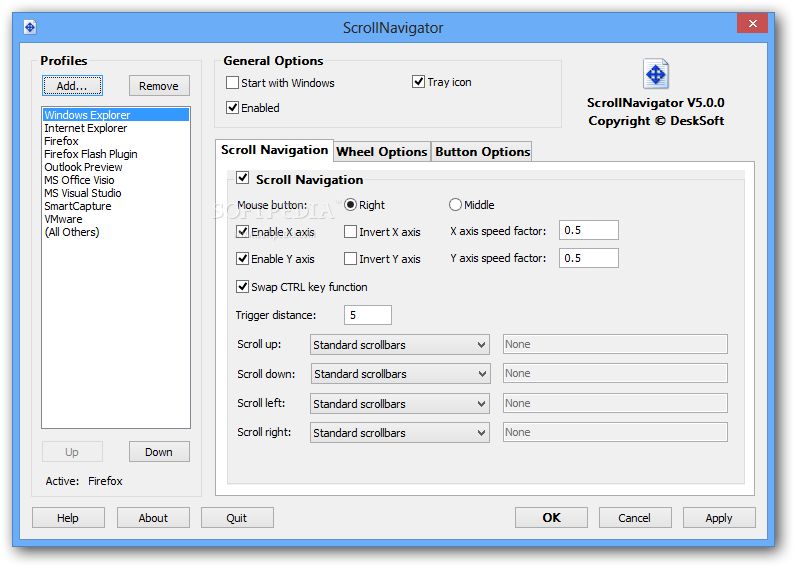Image resolution: width=795 pixels, height=567 pixels.
Task: Toggle the Tray icon checkbox
Action: (x=419, y=82)
